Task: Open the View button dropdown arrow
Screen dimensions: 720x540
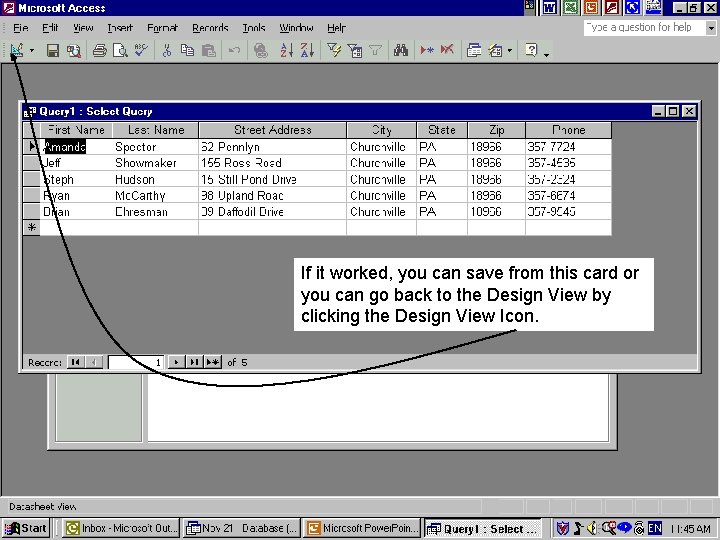Action: (32, 51)
